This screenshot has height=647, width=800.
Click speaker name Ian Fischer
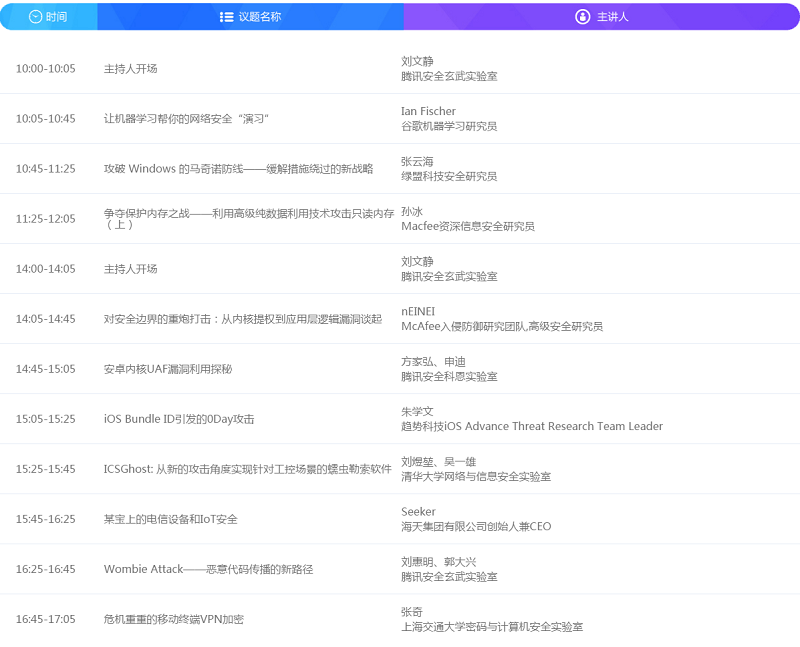pyautogui.click(x=428, y=111)
